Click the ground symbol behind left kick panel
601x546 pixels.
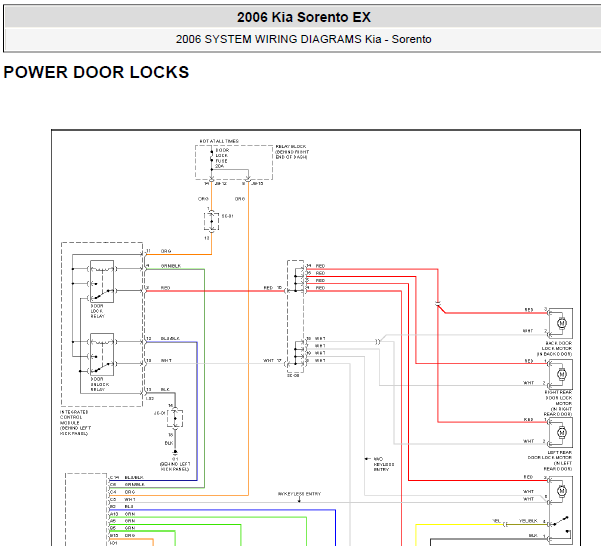pyautogui.click(x=175, y=453)
